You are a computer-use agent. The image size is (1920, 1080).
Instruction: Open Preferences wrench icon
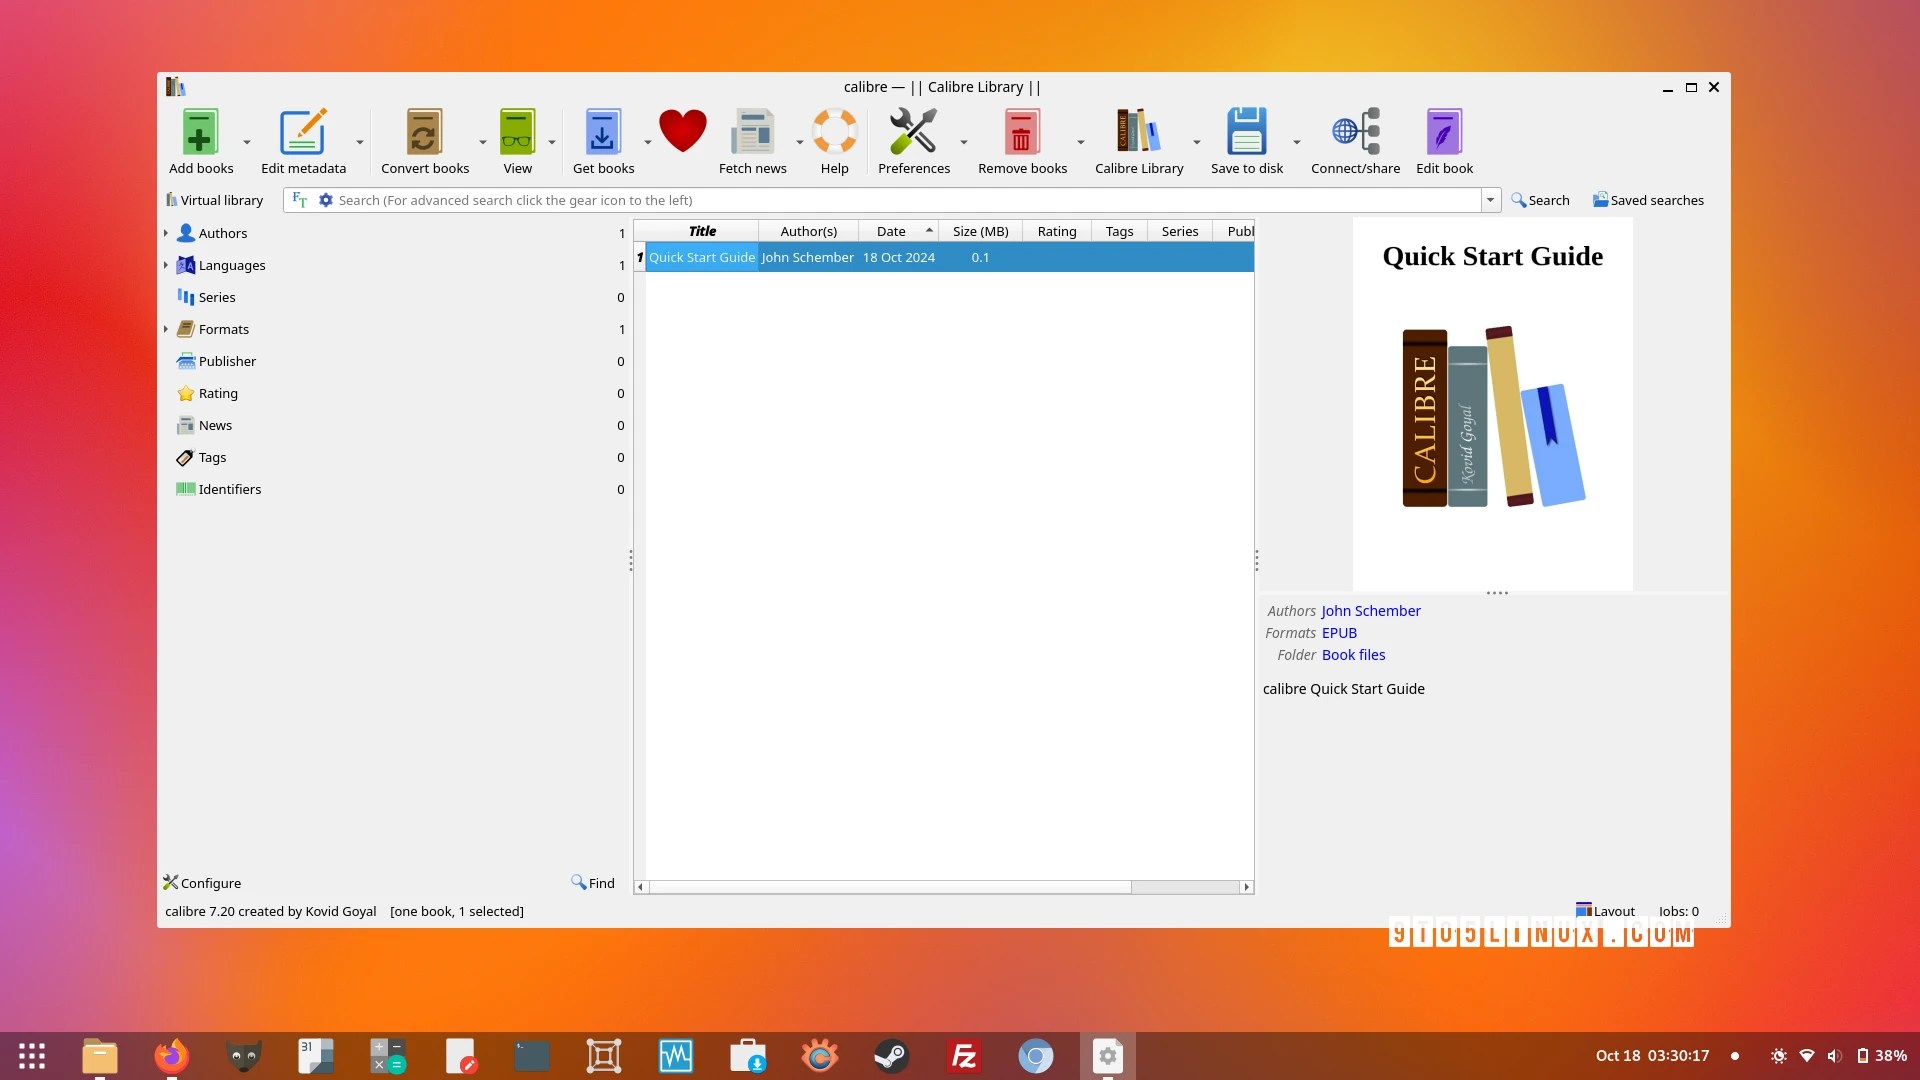tap(913, 133)
